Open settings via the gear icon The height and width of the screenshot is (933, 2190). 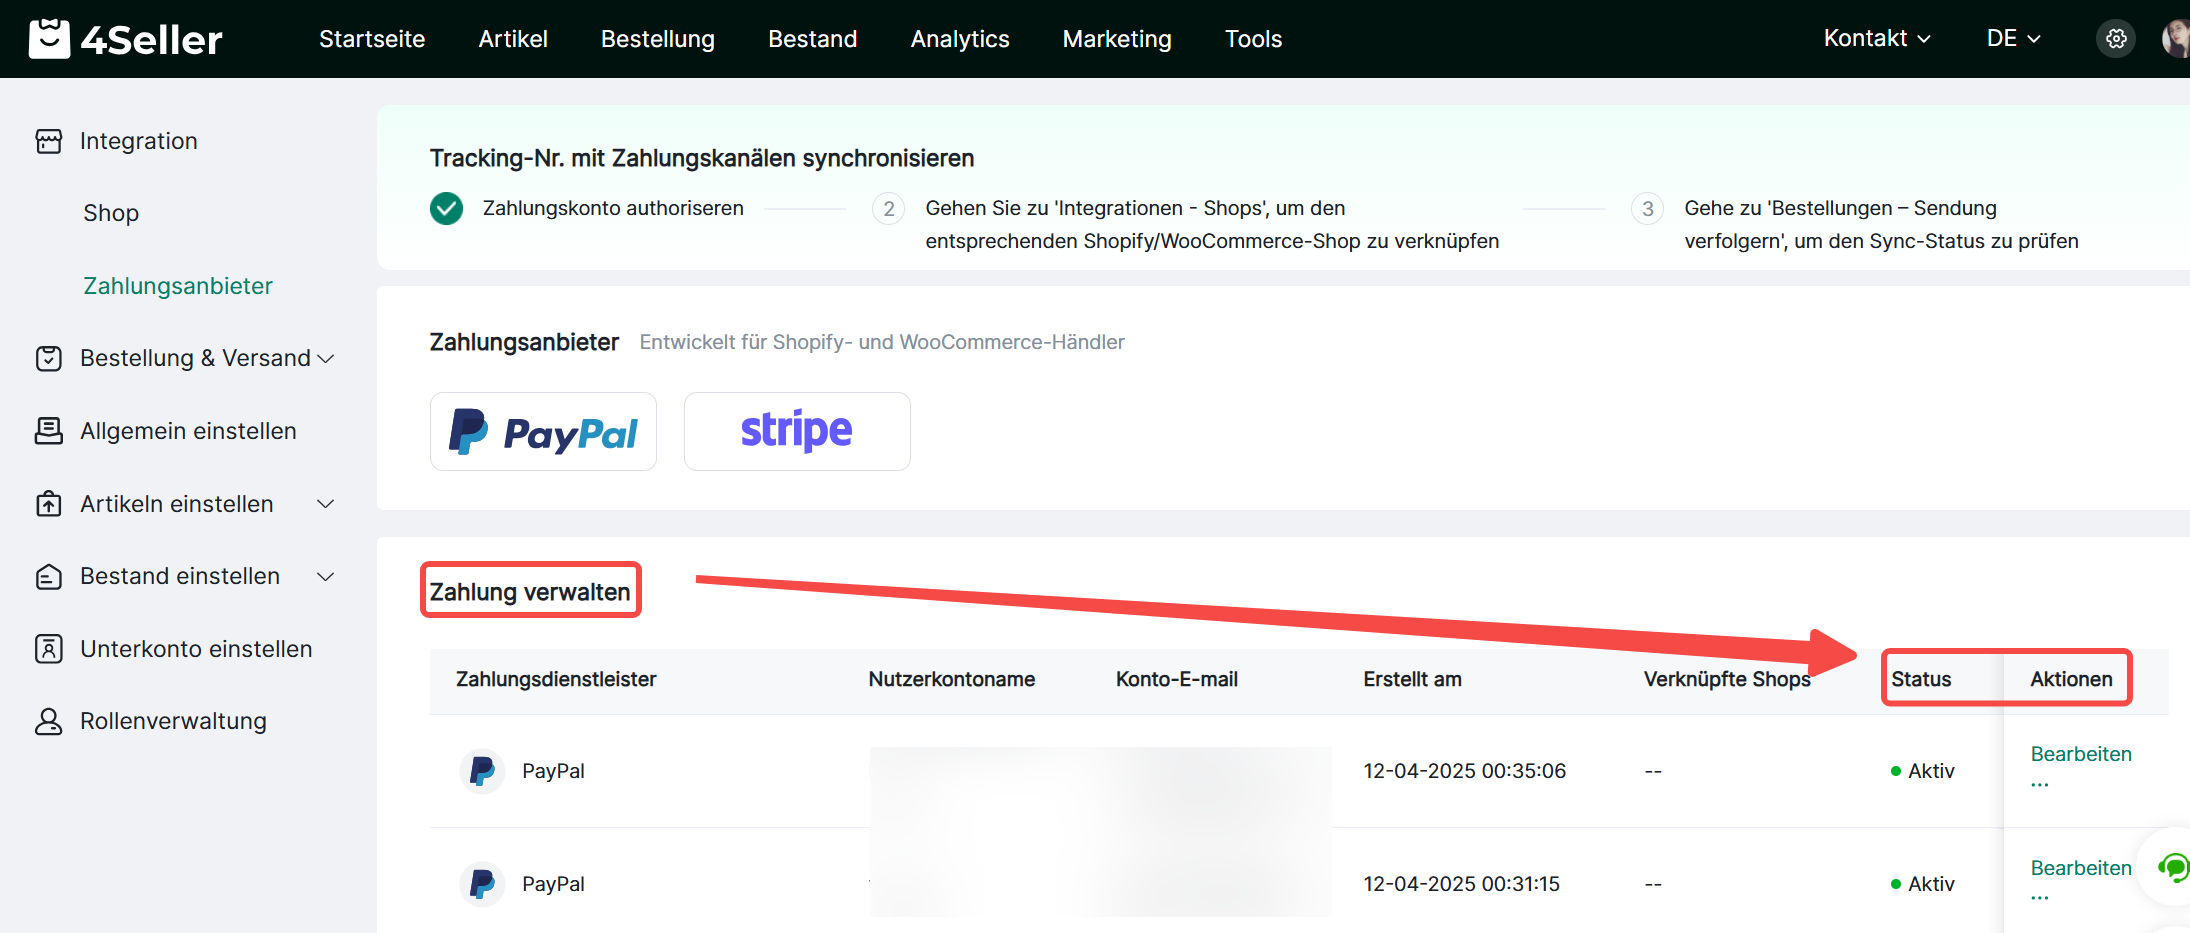(2115, 39)
